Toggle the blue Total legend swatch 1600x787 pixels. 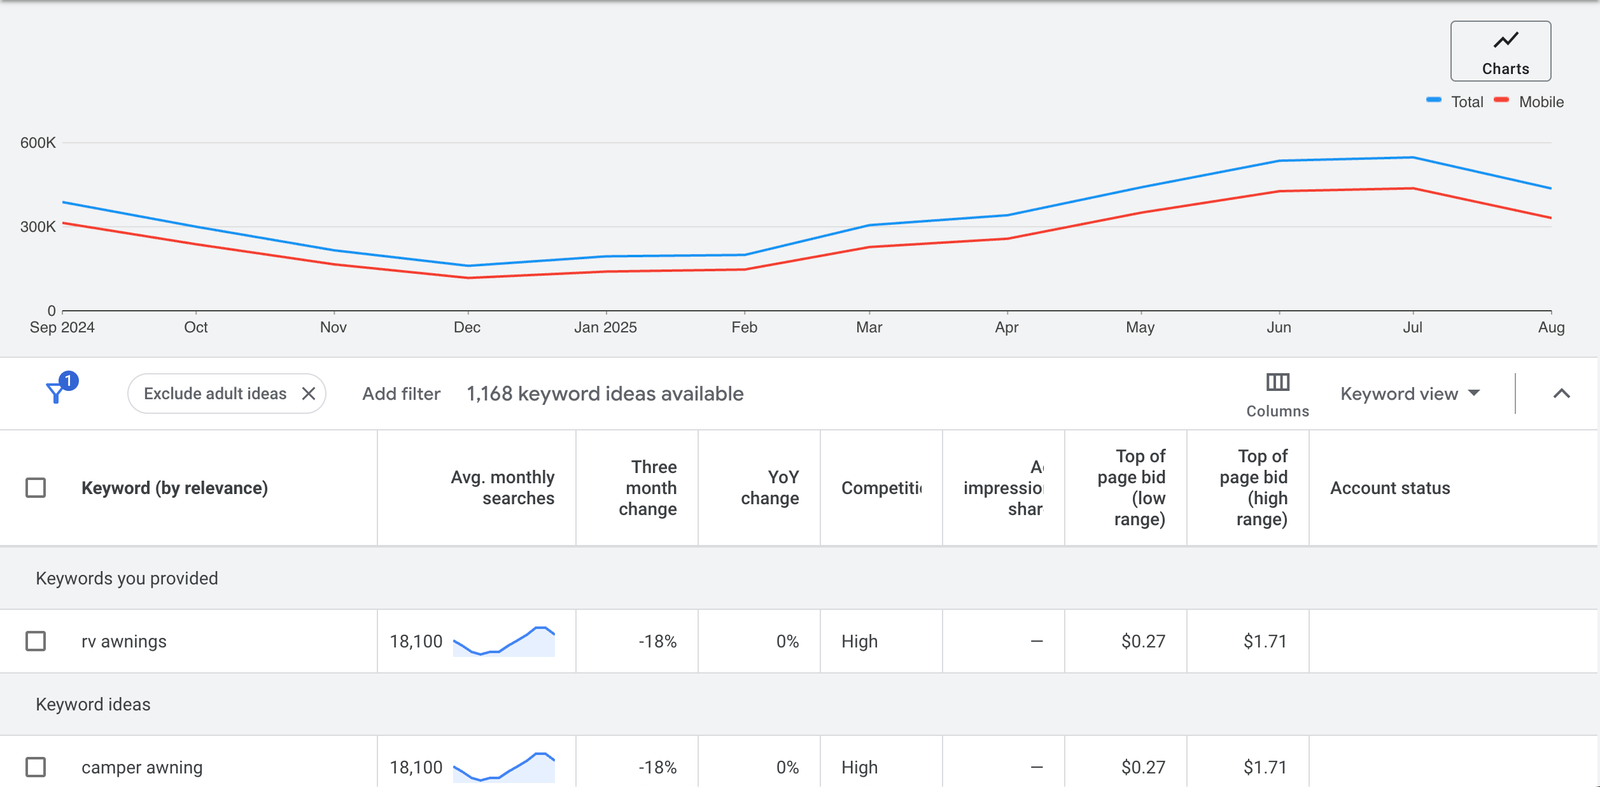coord(1434,101)
